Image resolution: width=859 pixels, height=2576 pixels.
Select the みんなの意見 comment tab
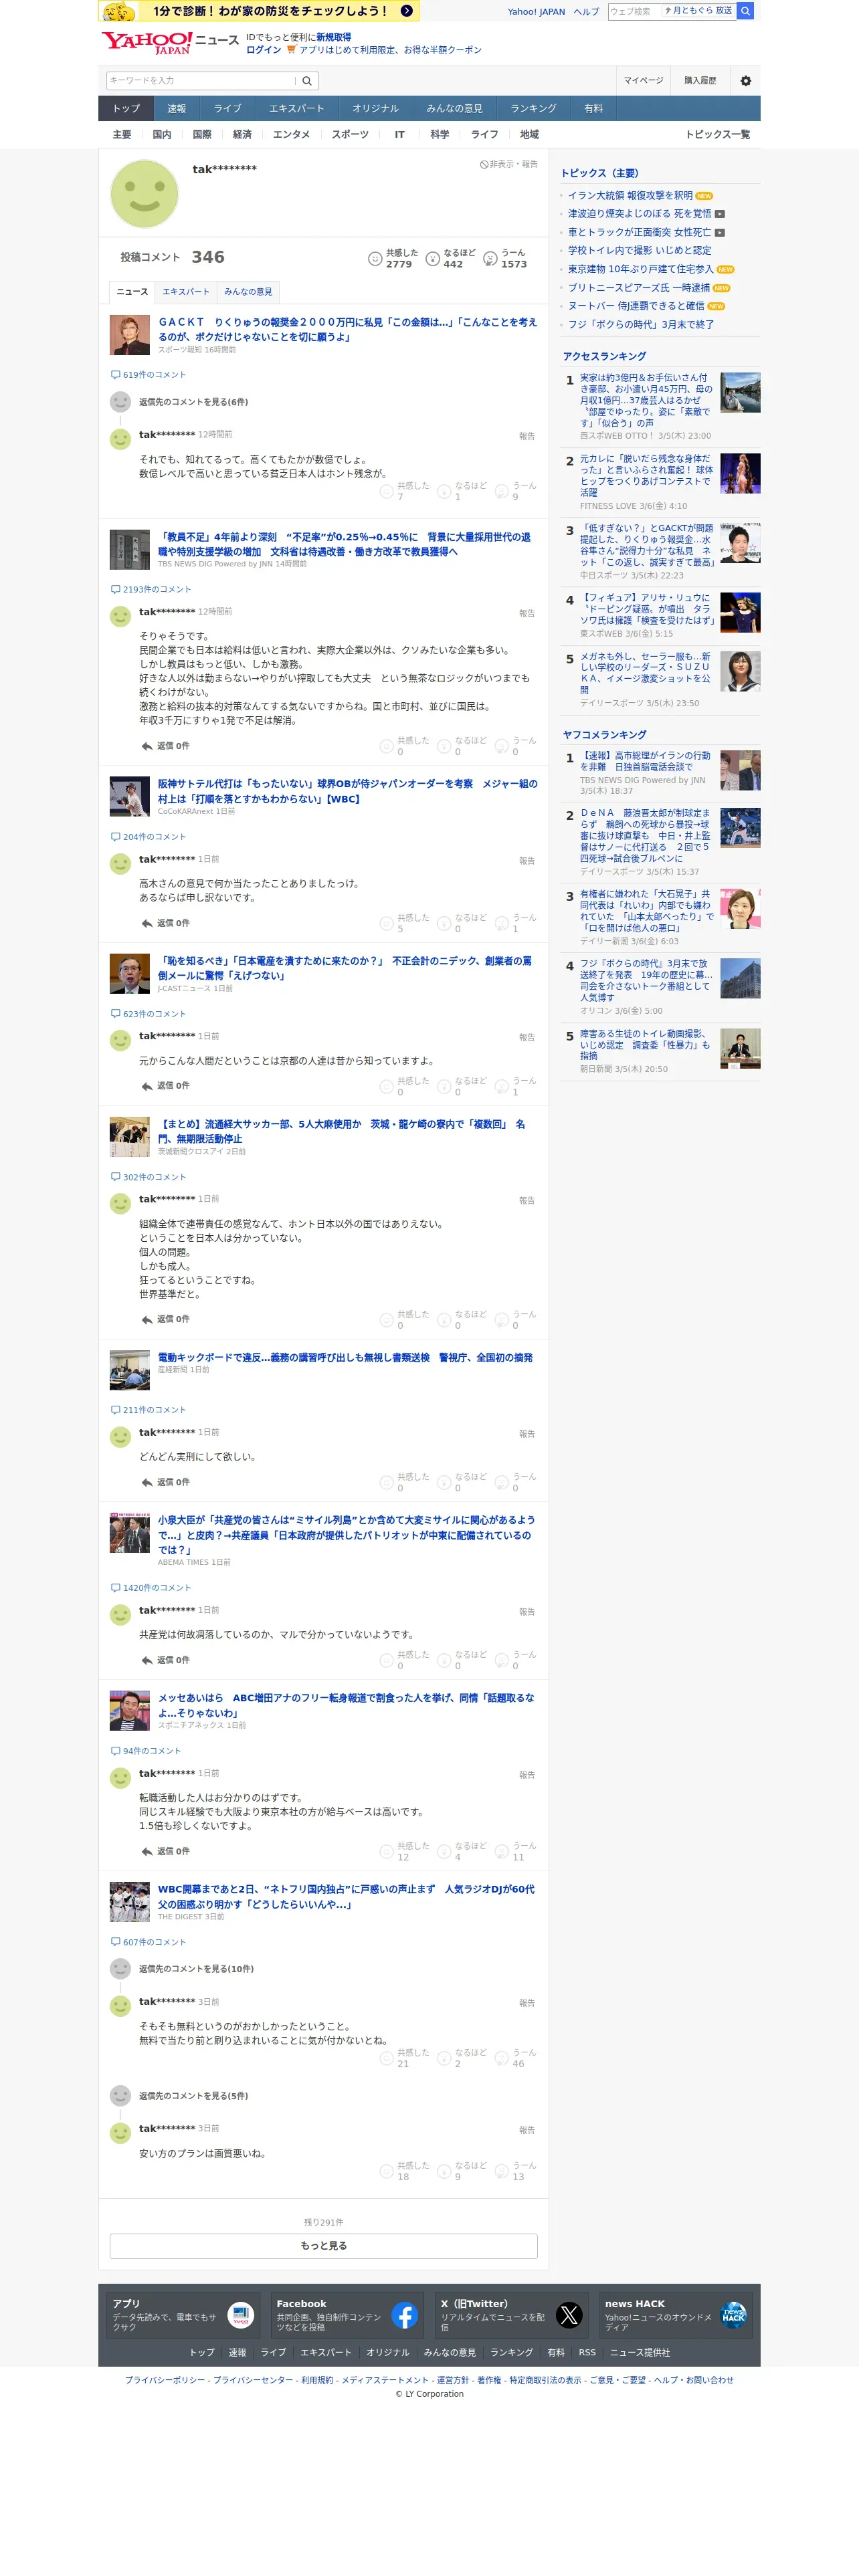(x=248, y=292)
